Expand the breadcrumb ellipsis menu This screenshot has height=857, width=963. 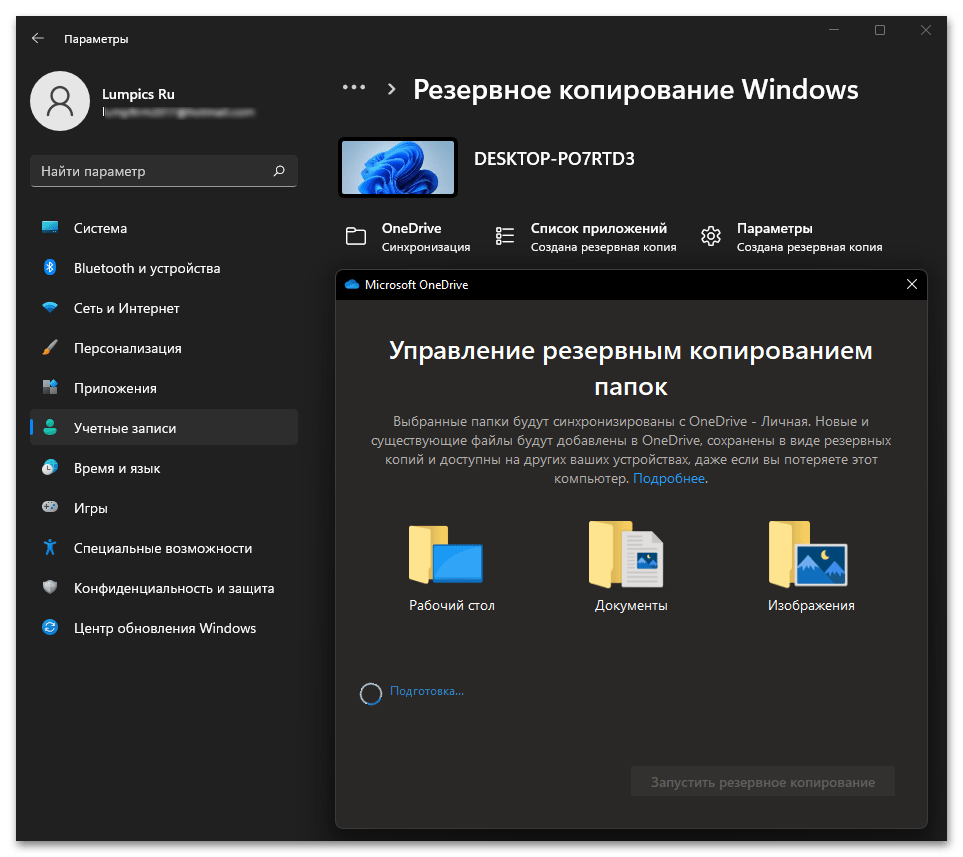354,88
